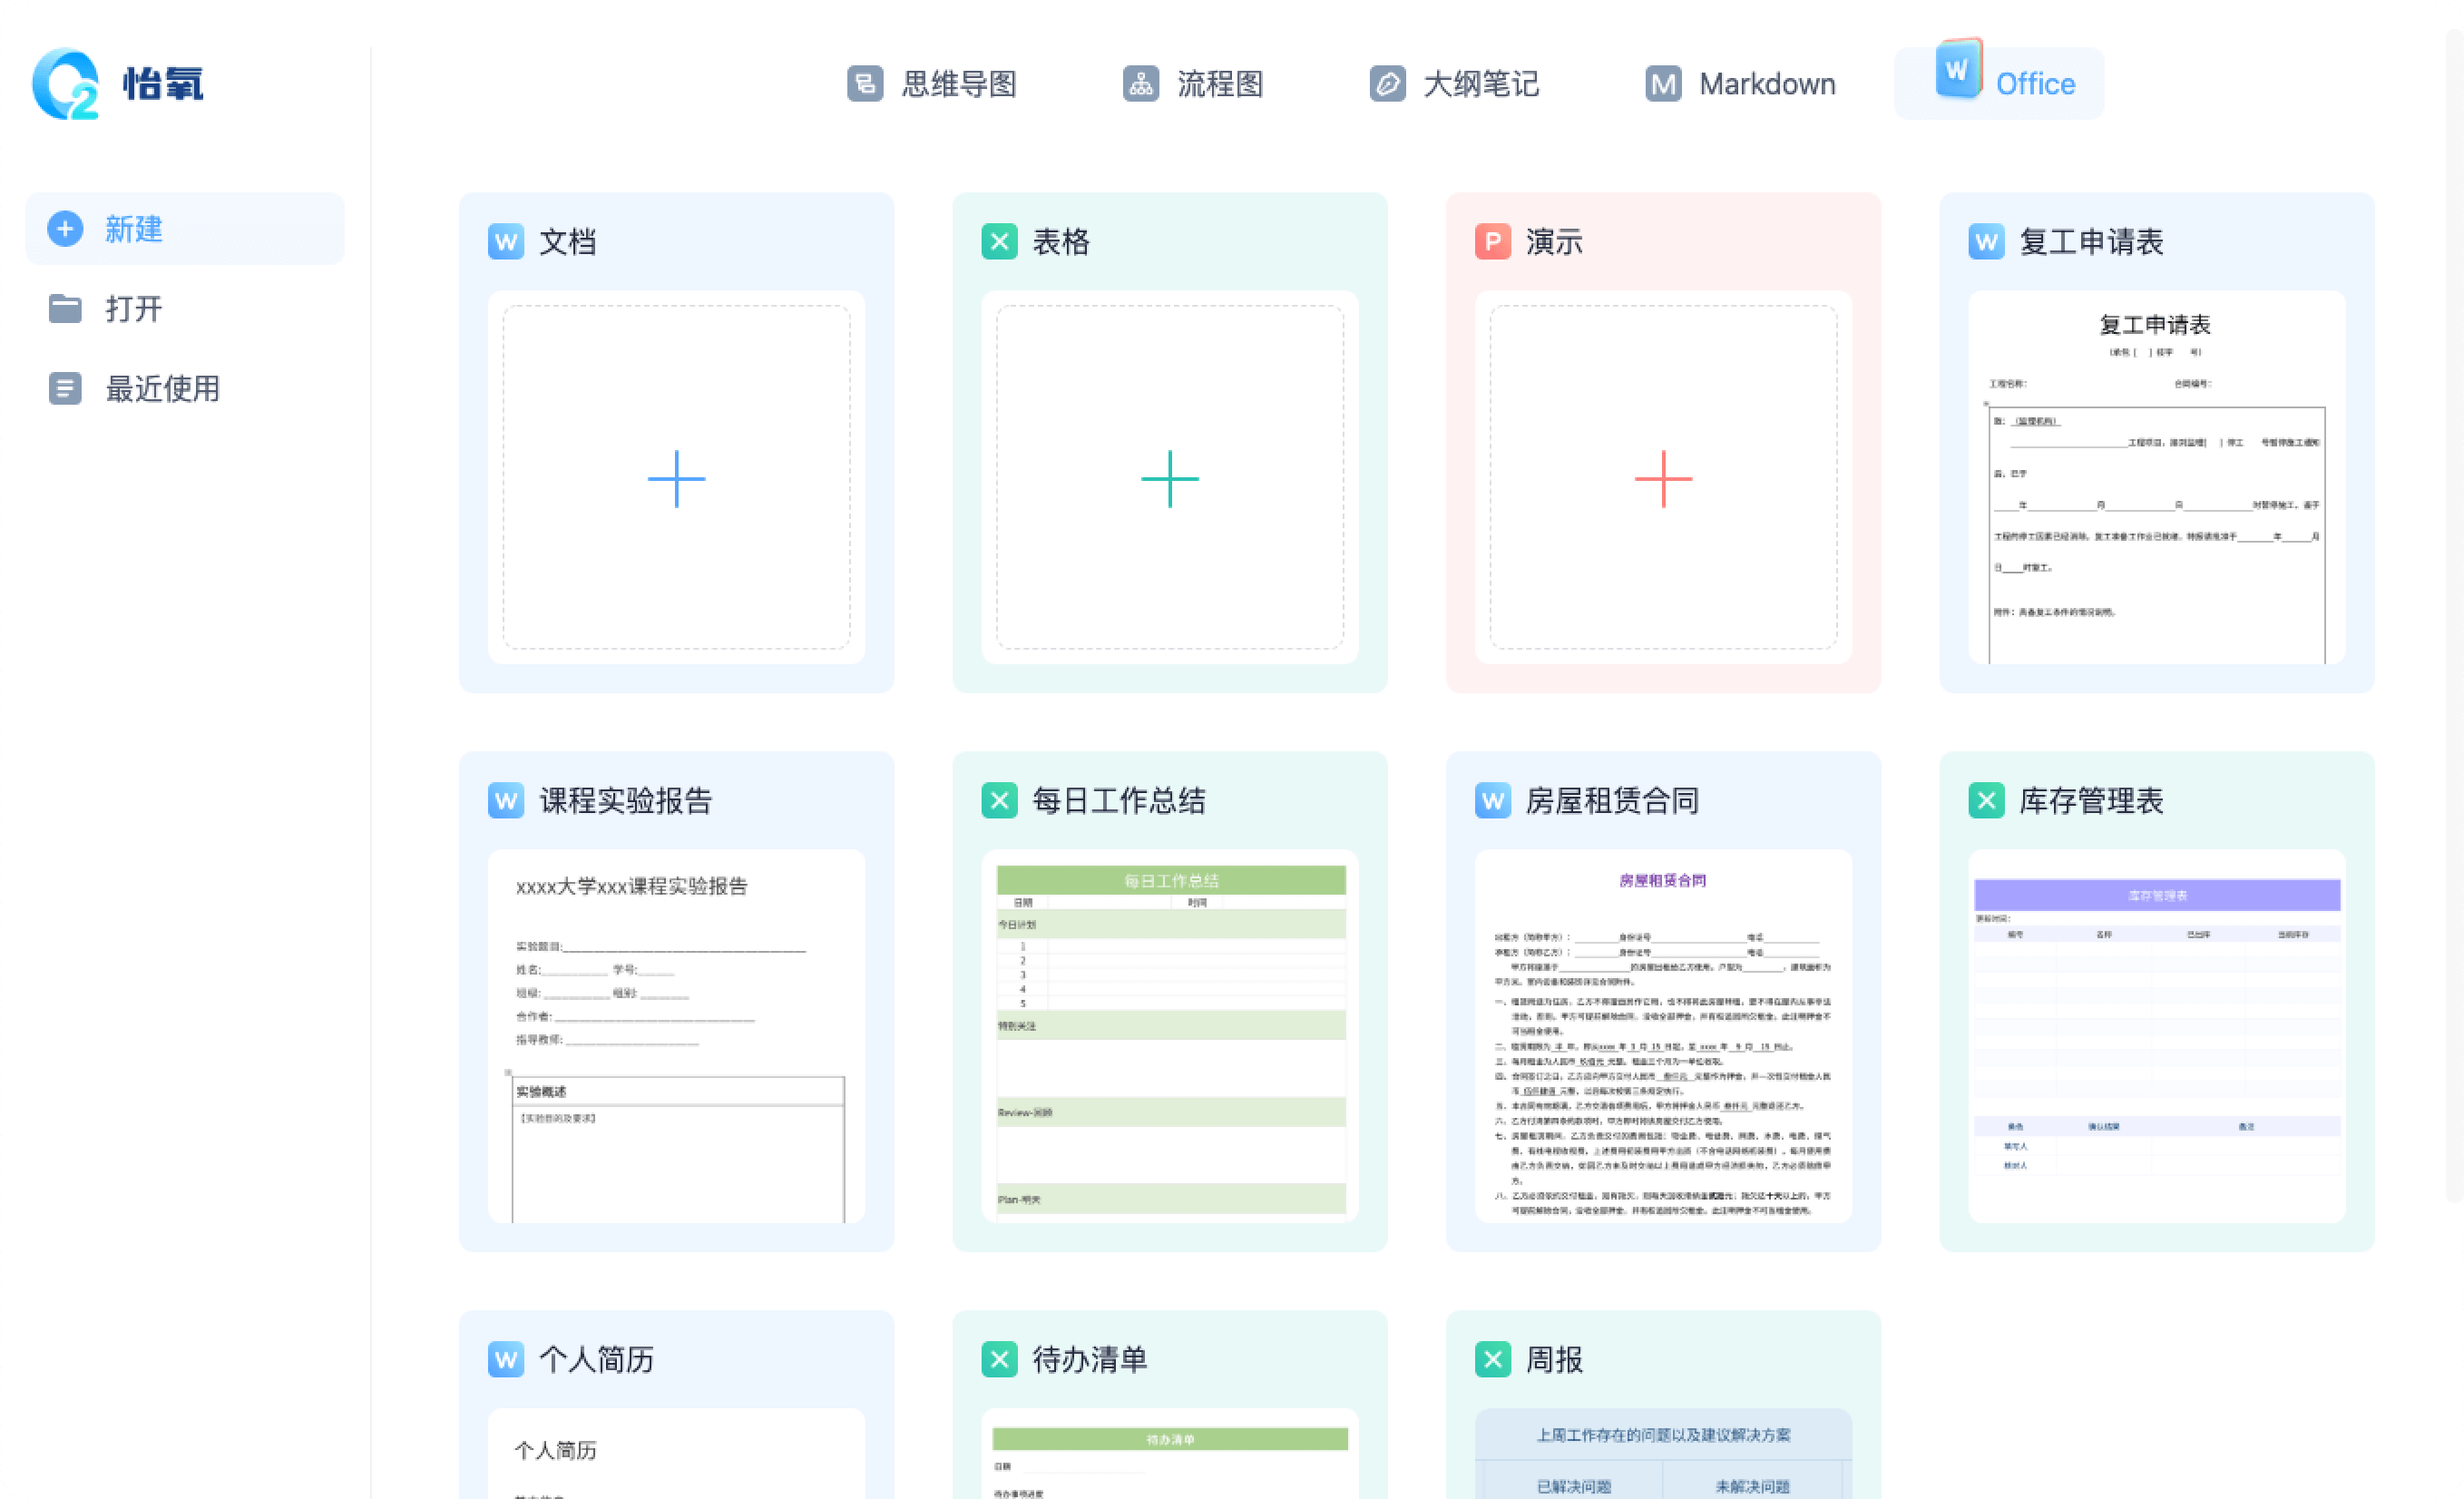Click the 待办清单 card title
This screenshot has height=1499, width=2464.
(x=1090, y=1360)
